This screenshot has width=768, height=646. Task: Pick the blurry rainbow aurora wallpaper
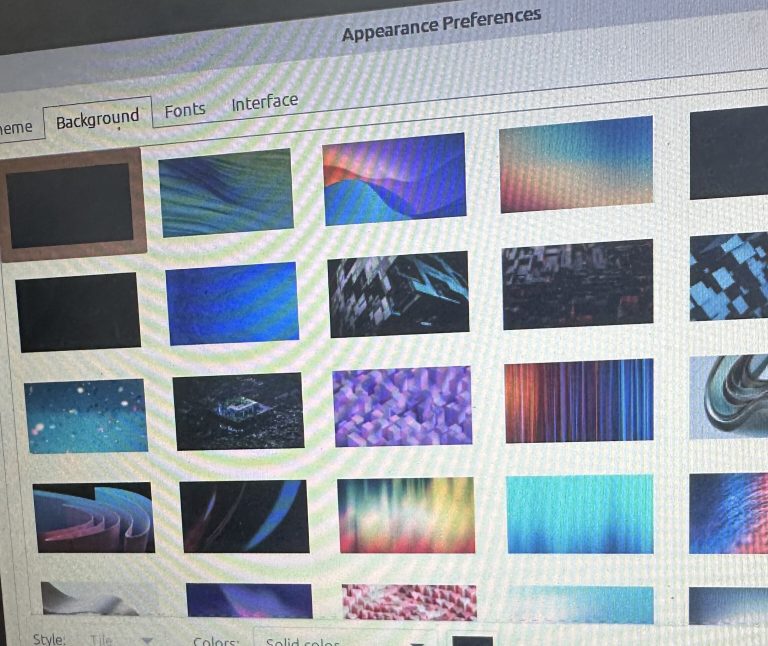pyautogui.click(x=405, y=514)
